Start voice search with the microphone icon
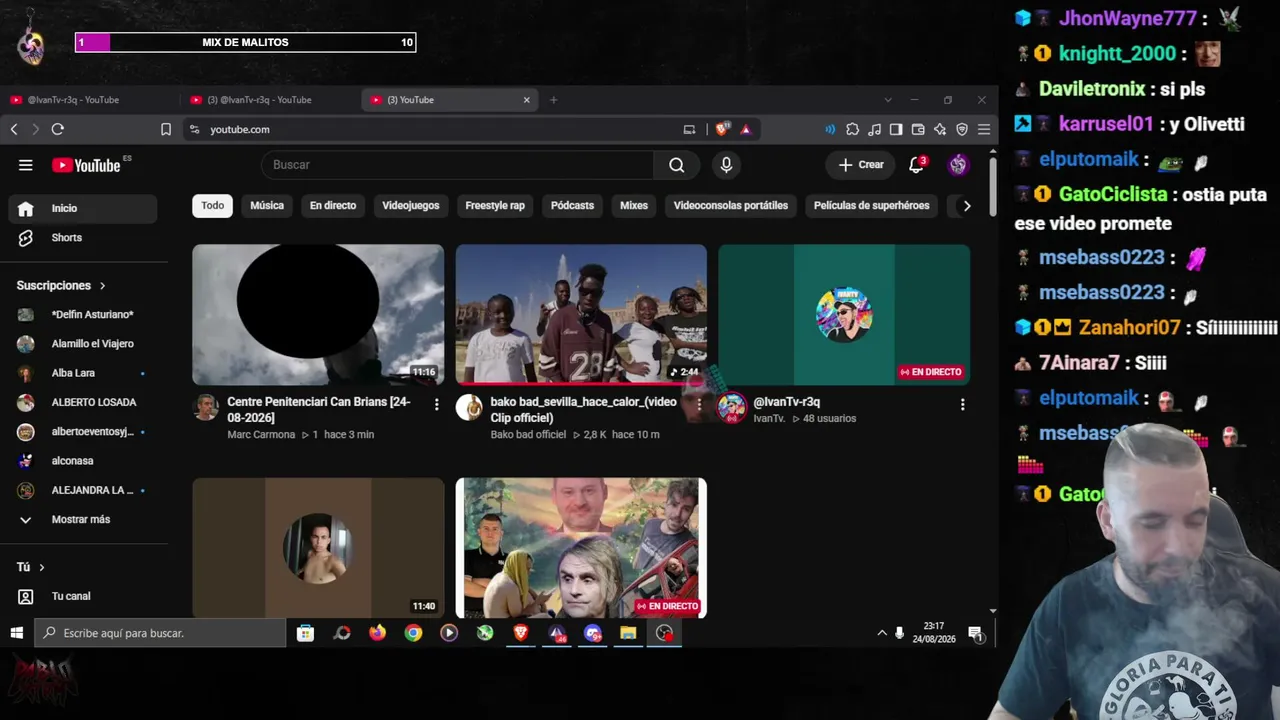1280x720 pixels. pos(726,165)
